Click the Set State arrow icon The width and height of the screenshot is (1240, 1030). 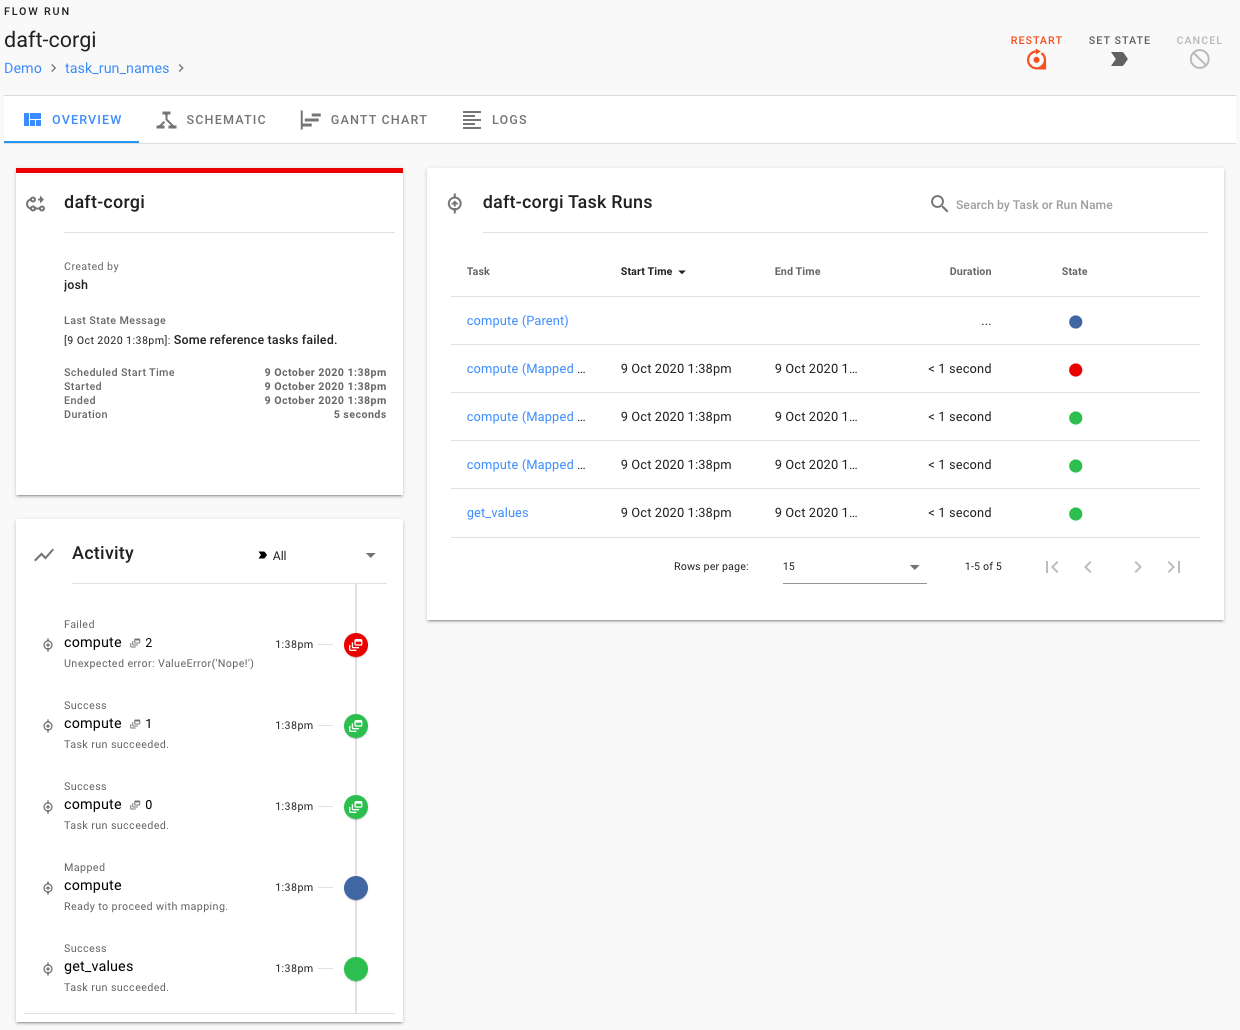[x=1119, y=60]
